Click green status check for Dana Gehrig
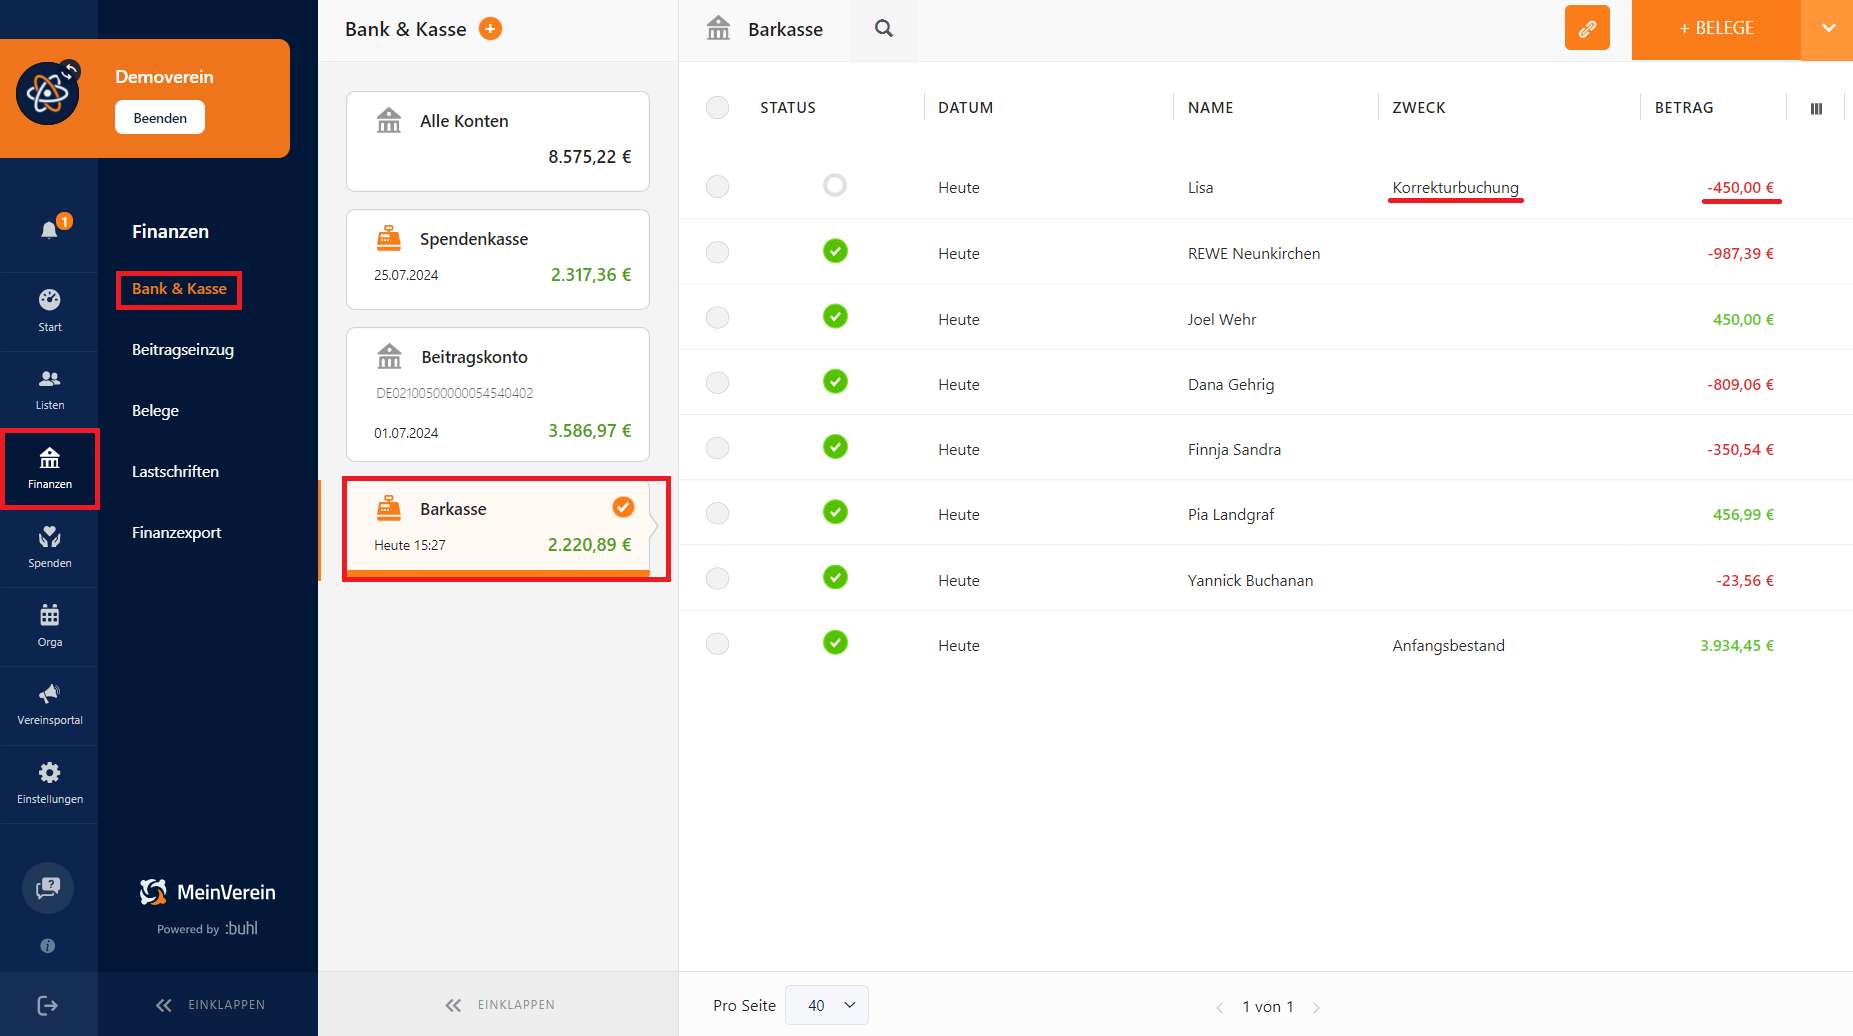The height and width of the screenshot is (1036, 1853). pyautogui.click(x=835, y=381)
